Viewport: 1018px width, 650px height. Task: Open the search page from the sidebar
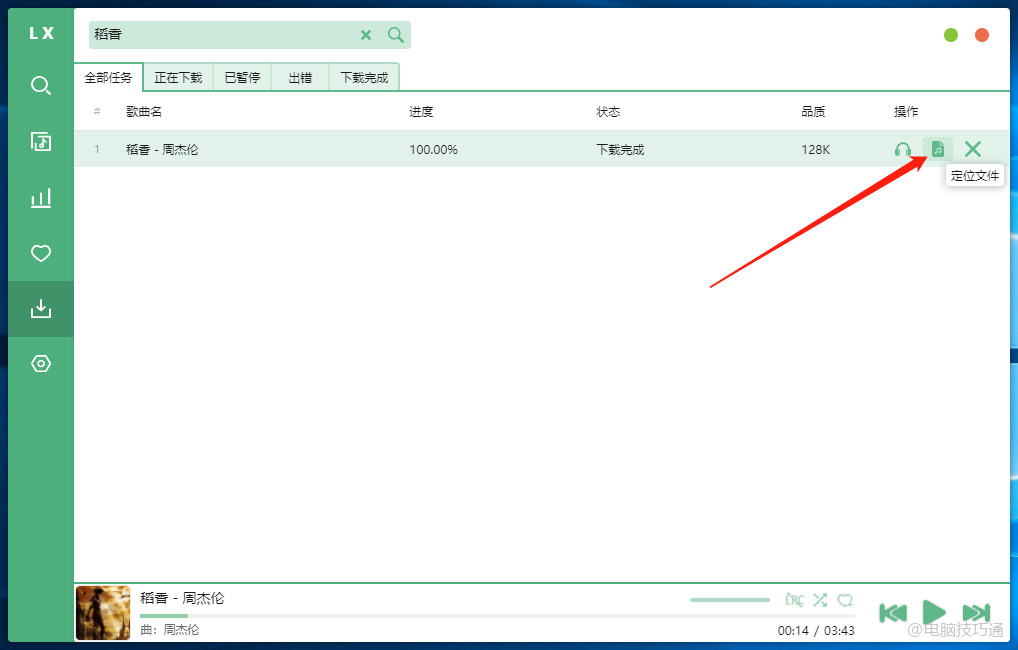40,86
